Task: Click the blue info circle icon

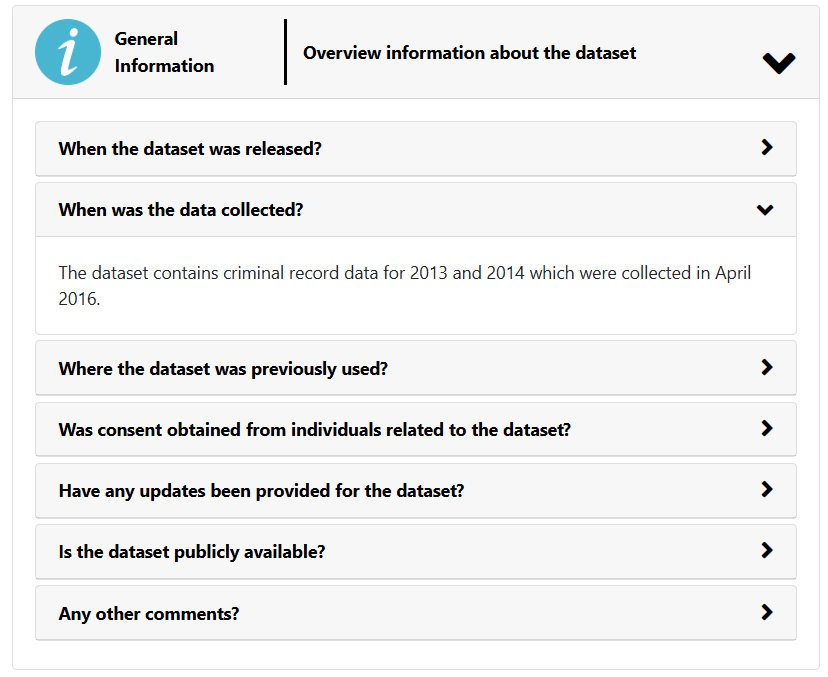Action: point(68,52)
